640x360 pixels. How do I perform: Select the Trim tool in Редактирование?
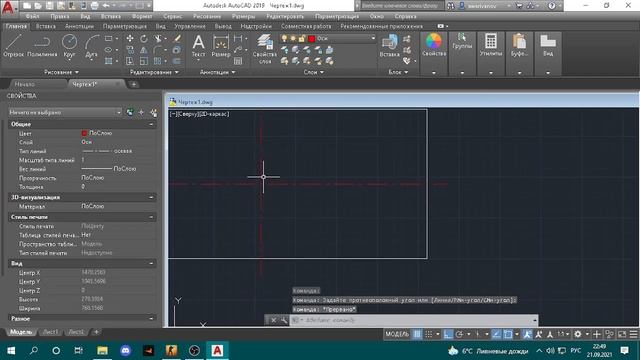[x=158, y=38]
